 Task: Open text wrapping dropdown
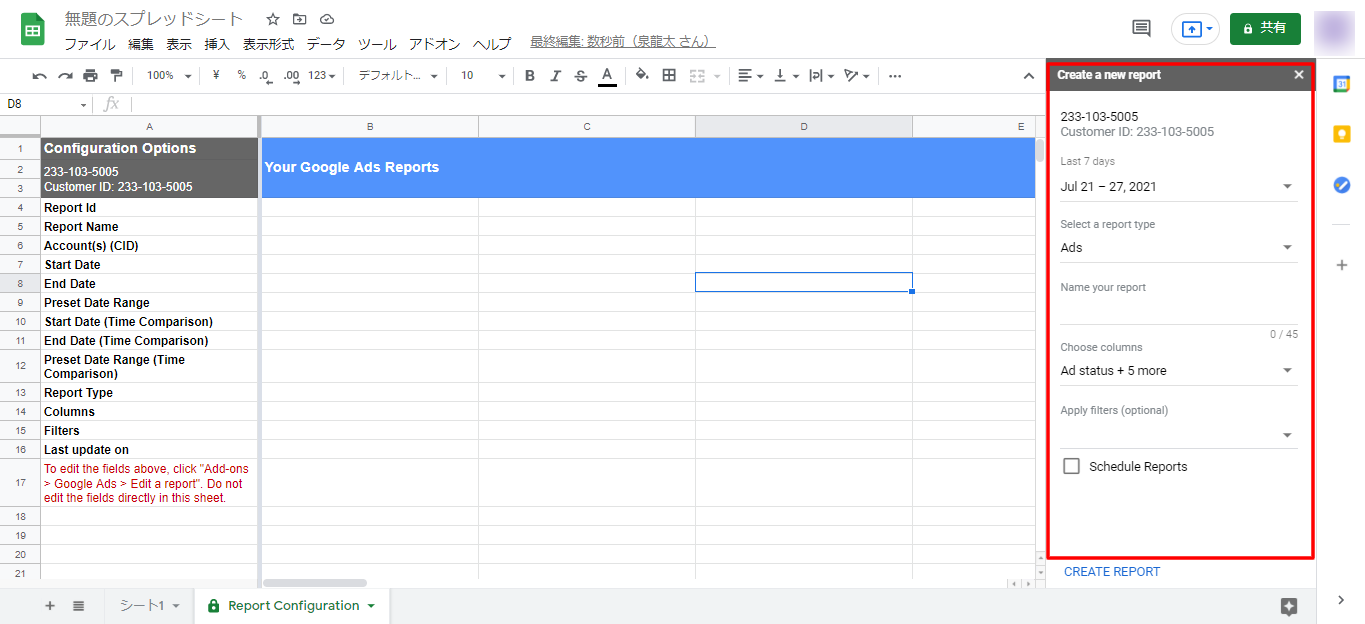tap(822, 75)
